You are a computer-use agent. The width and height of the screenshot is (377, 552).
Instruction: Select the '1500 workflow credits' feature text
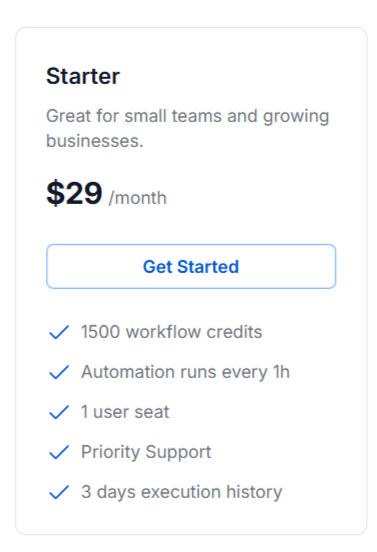(171, 332)
